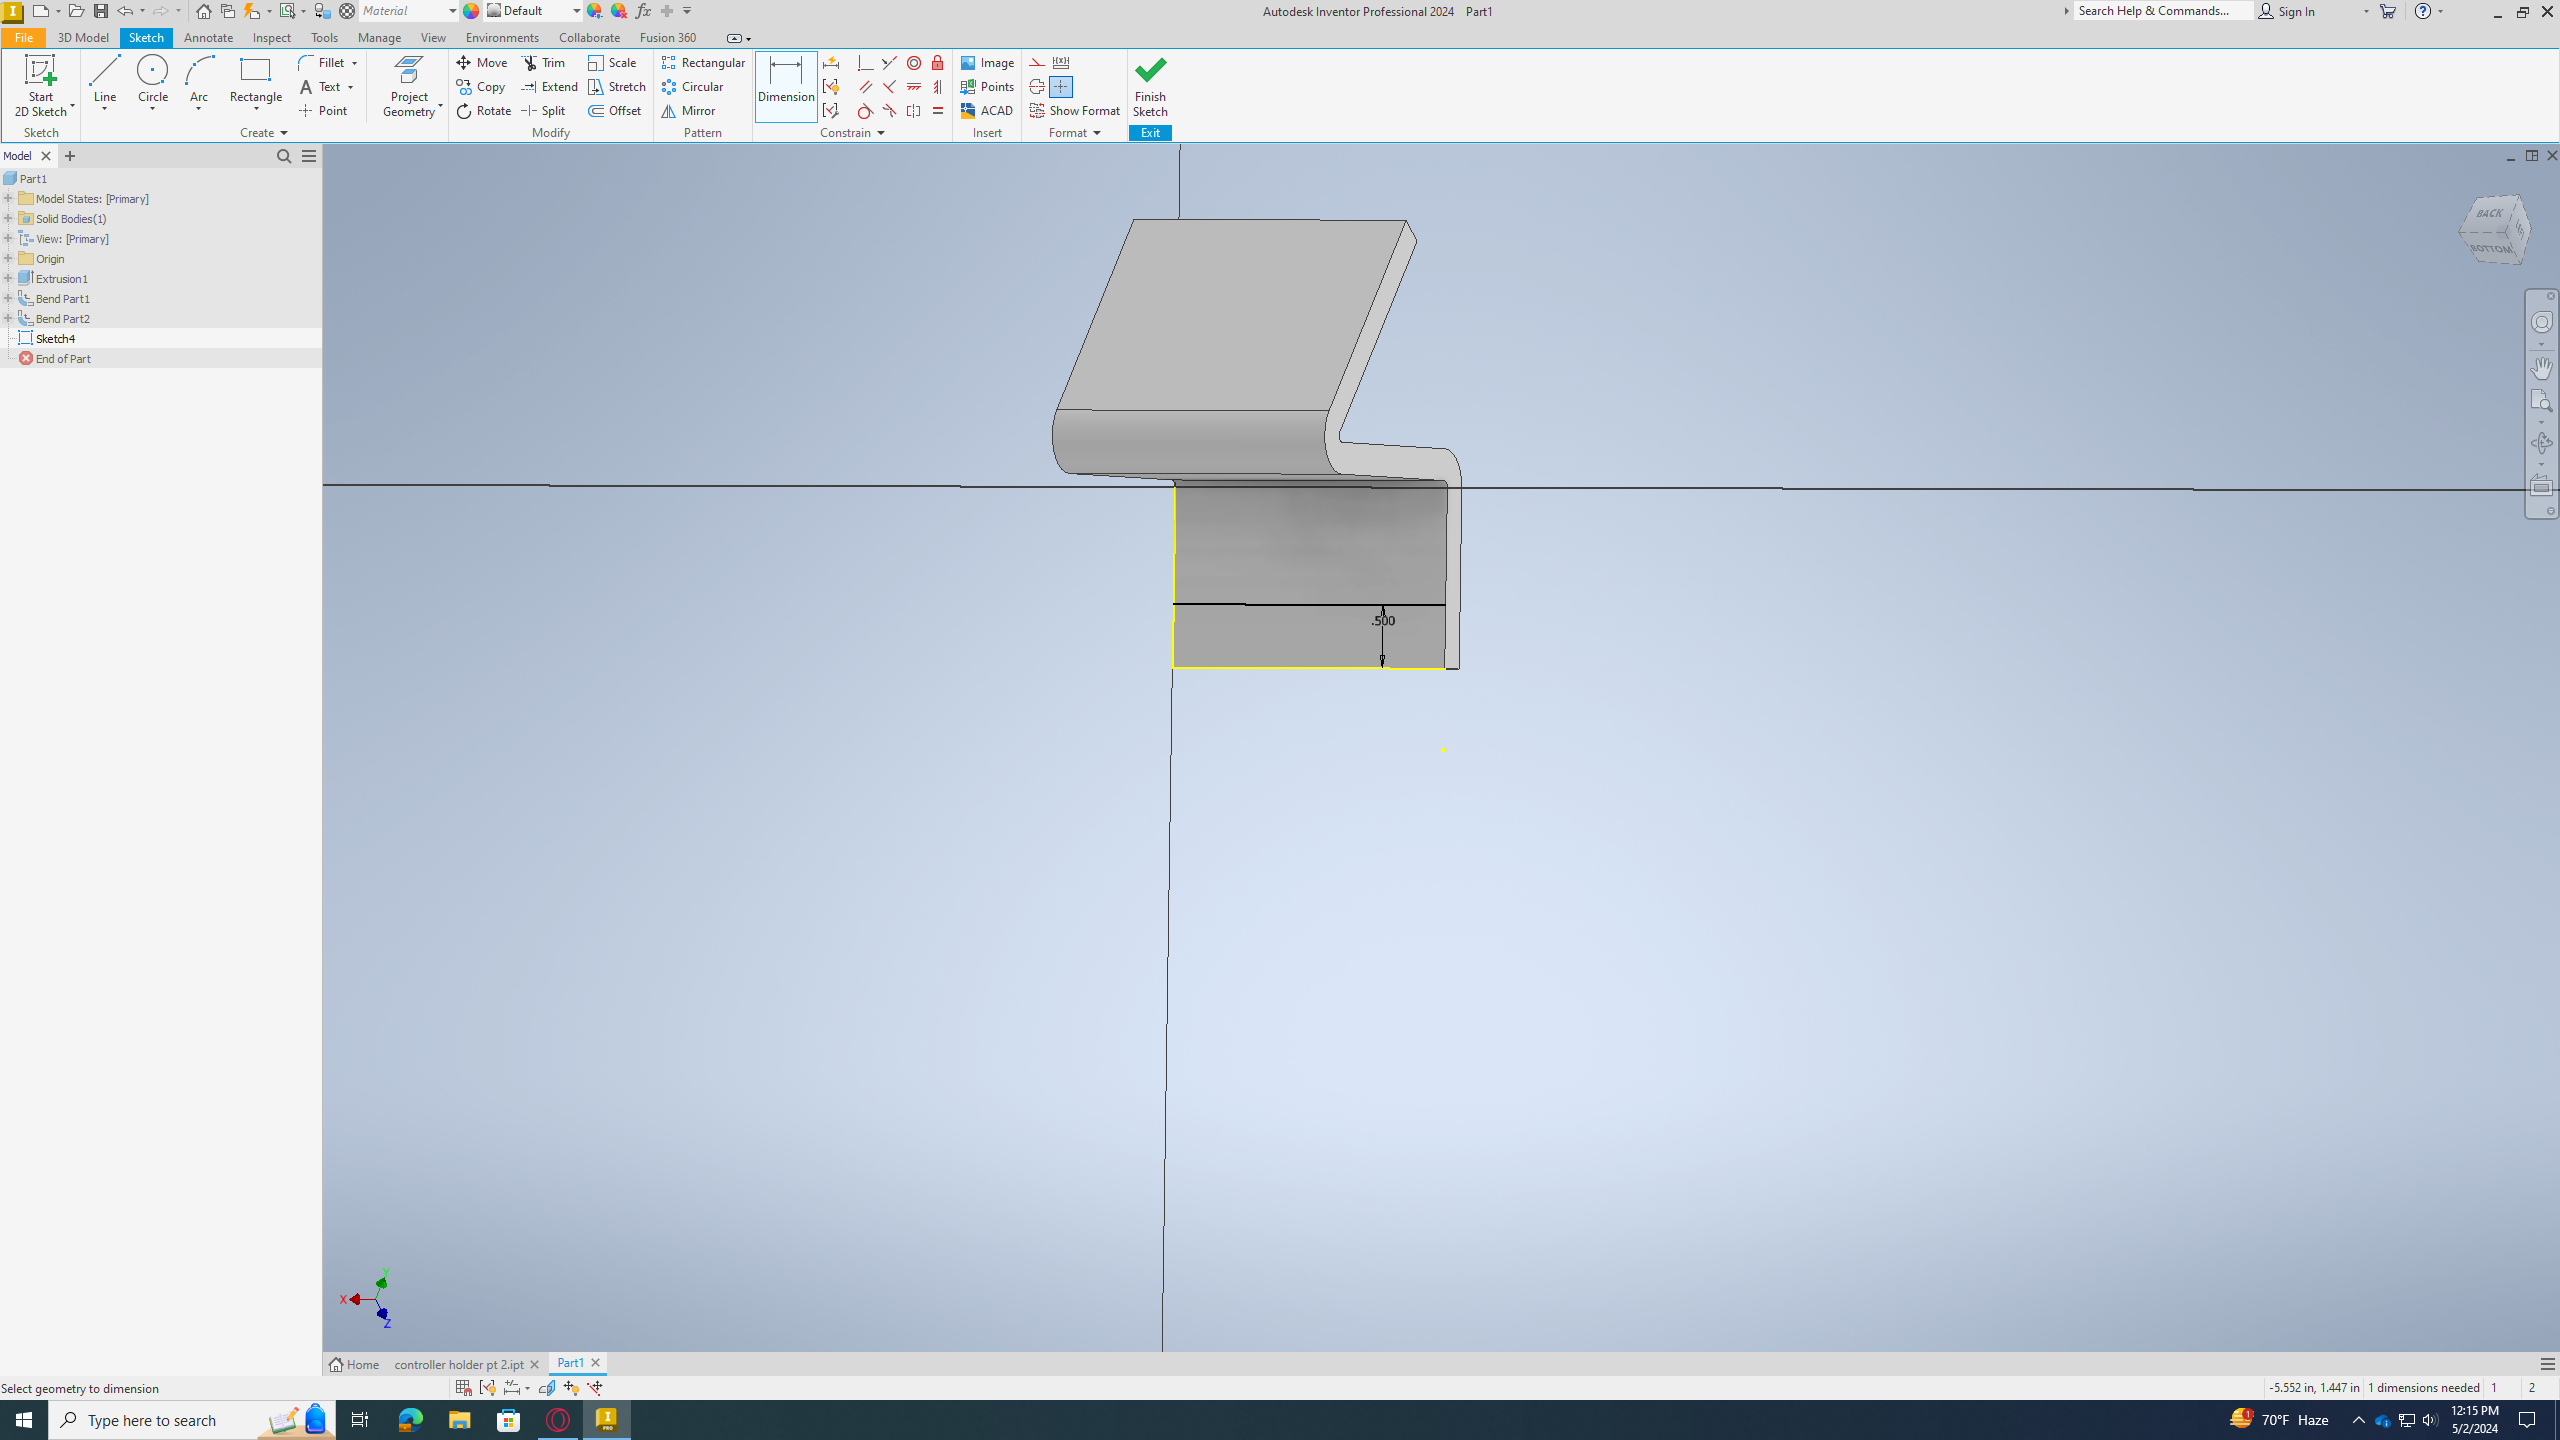Click the Undo arrow icon
Viewport: 2560px width, 1440px height.
click(125, 11)
